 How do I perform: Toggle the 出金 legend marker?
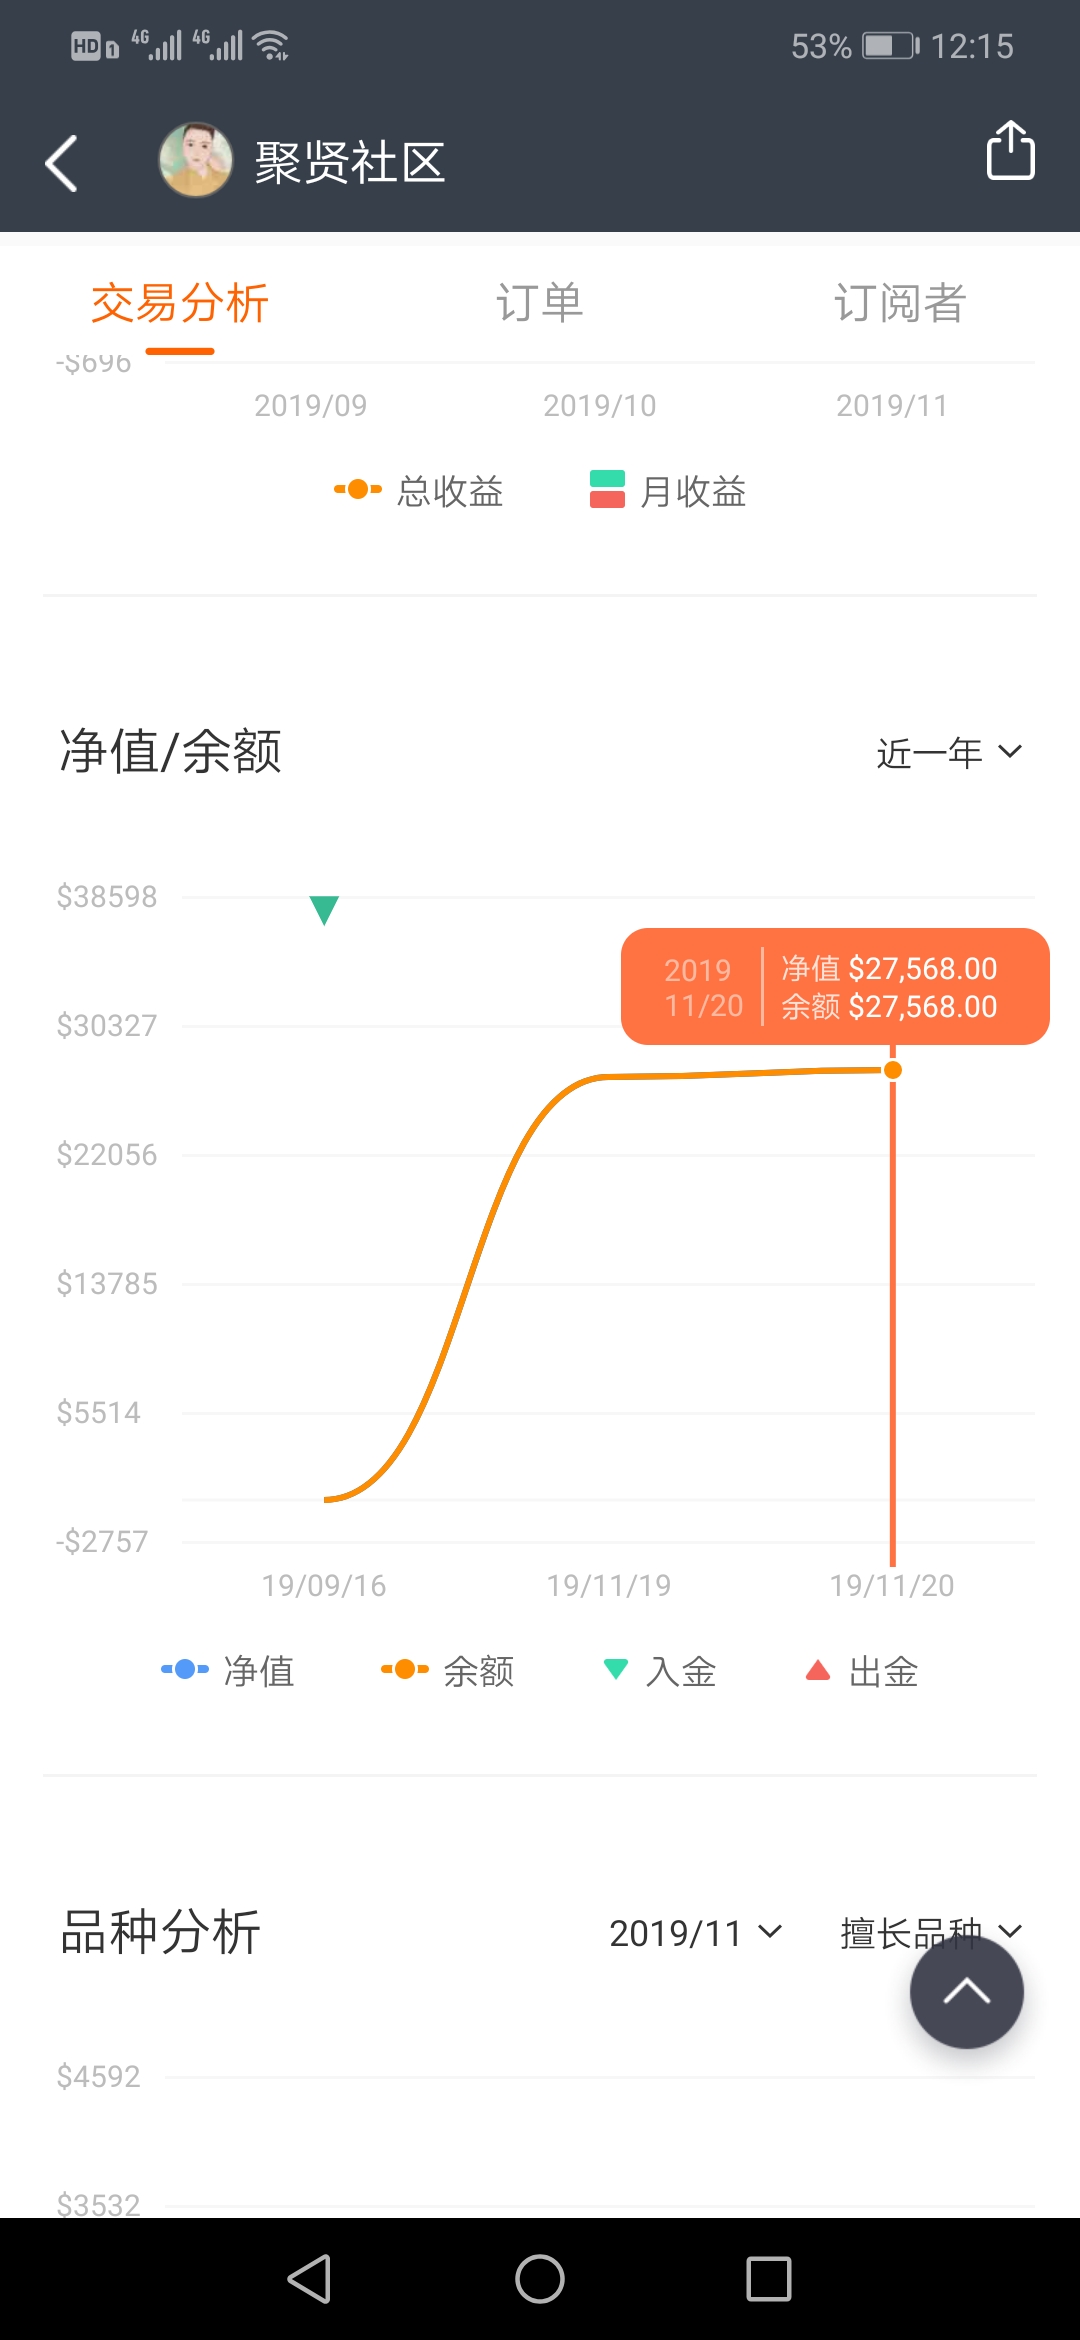pos(862,1671)
